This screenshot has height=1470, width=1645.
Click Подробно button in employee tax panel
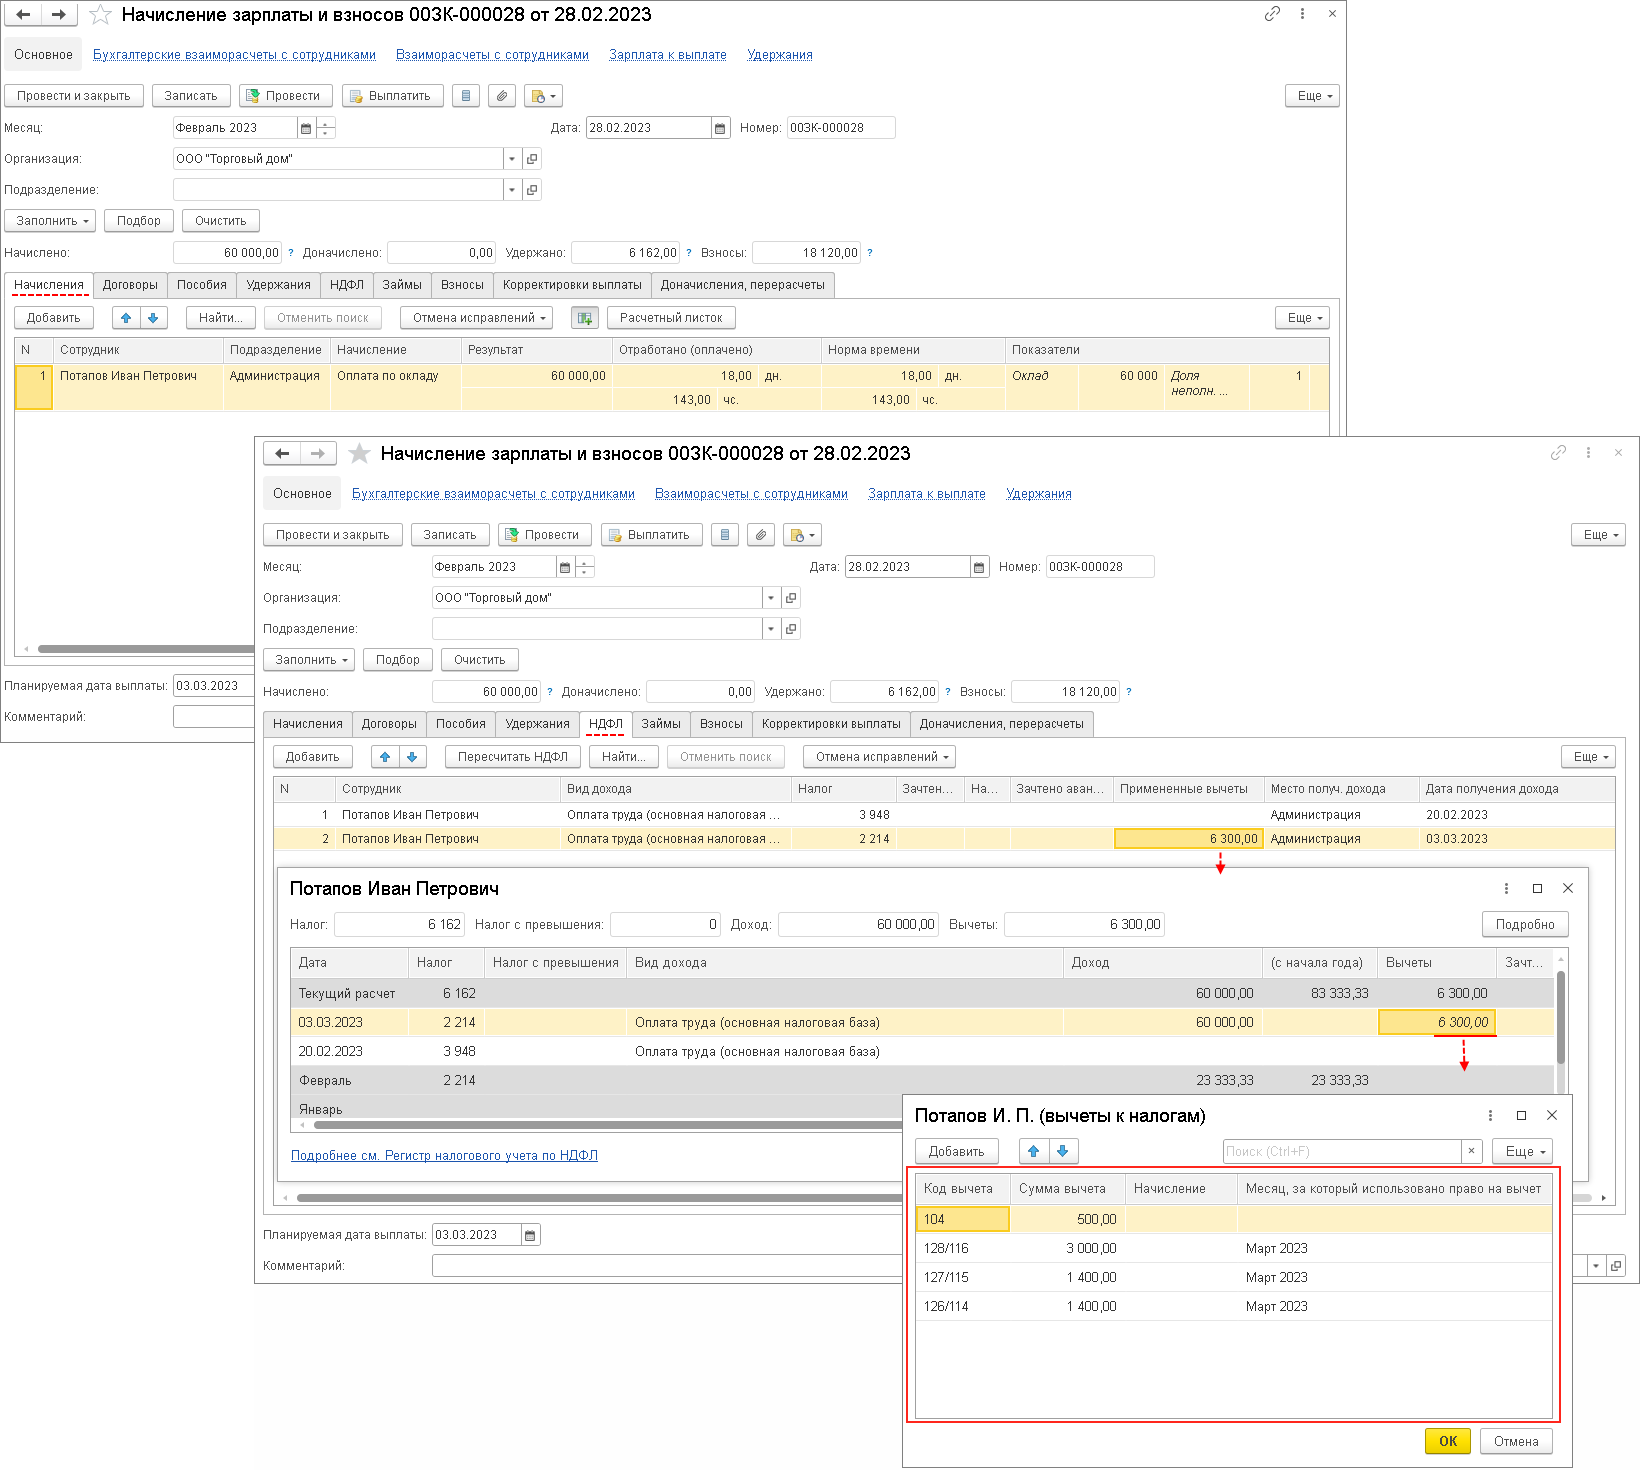(1525, 925)
